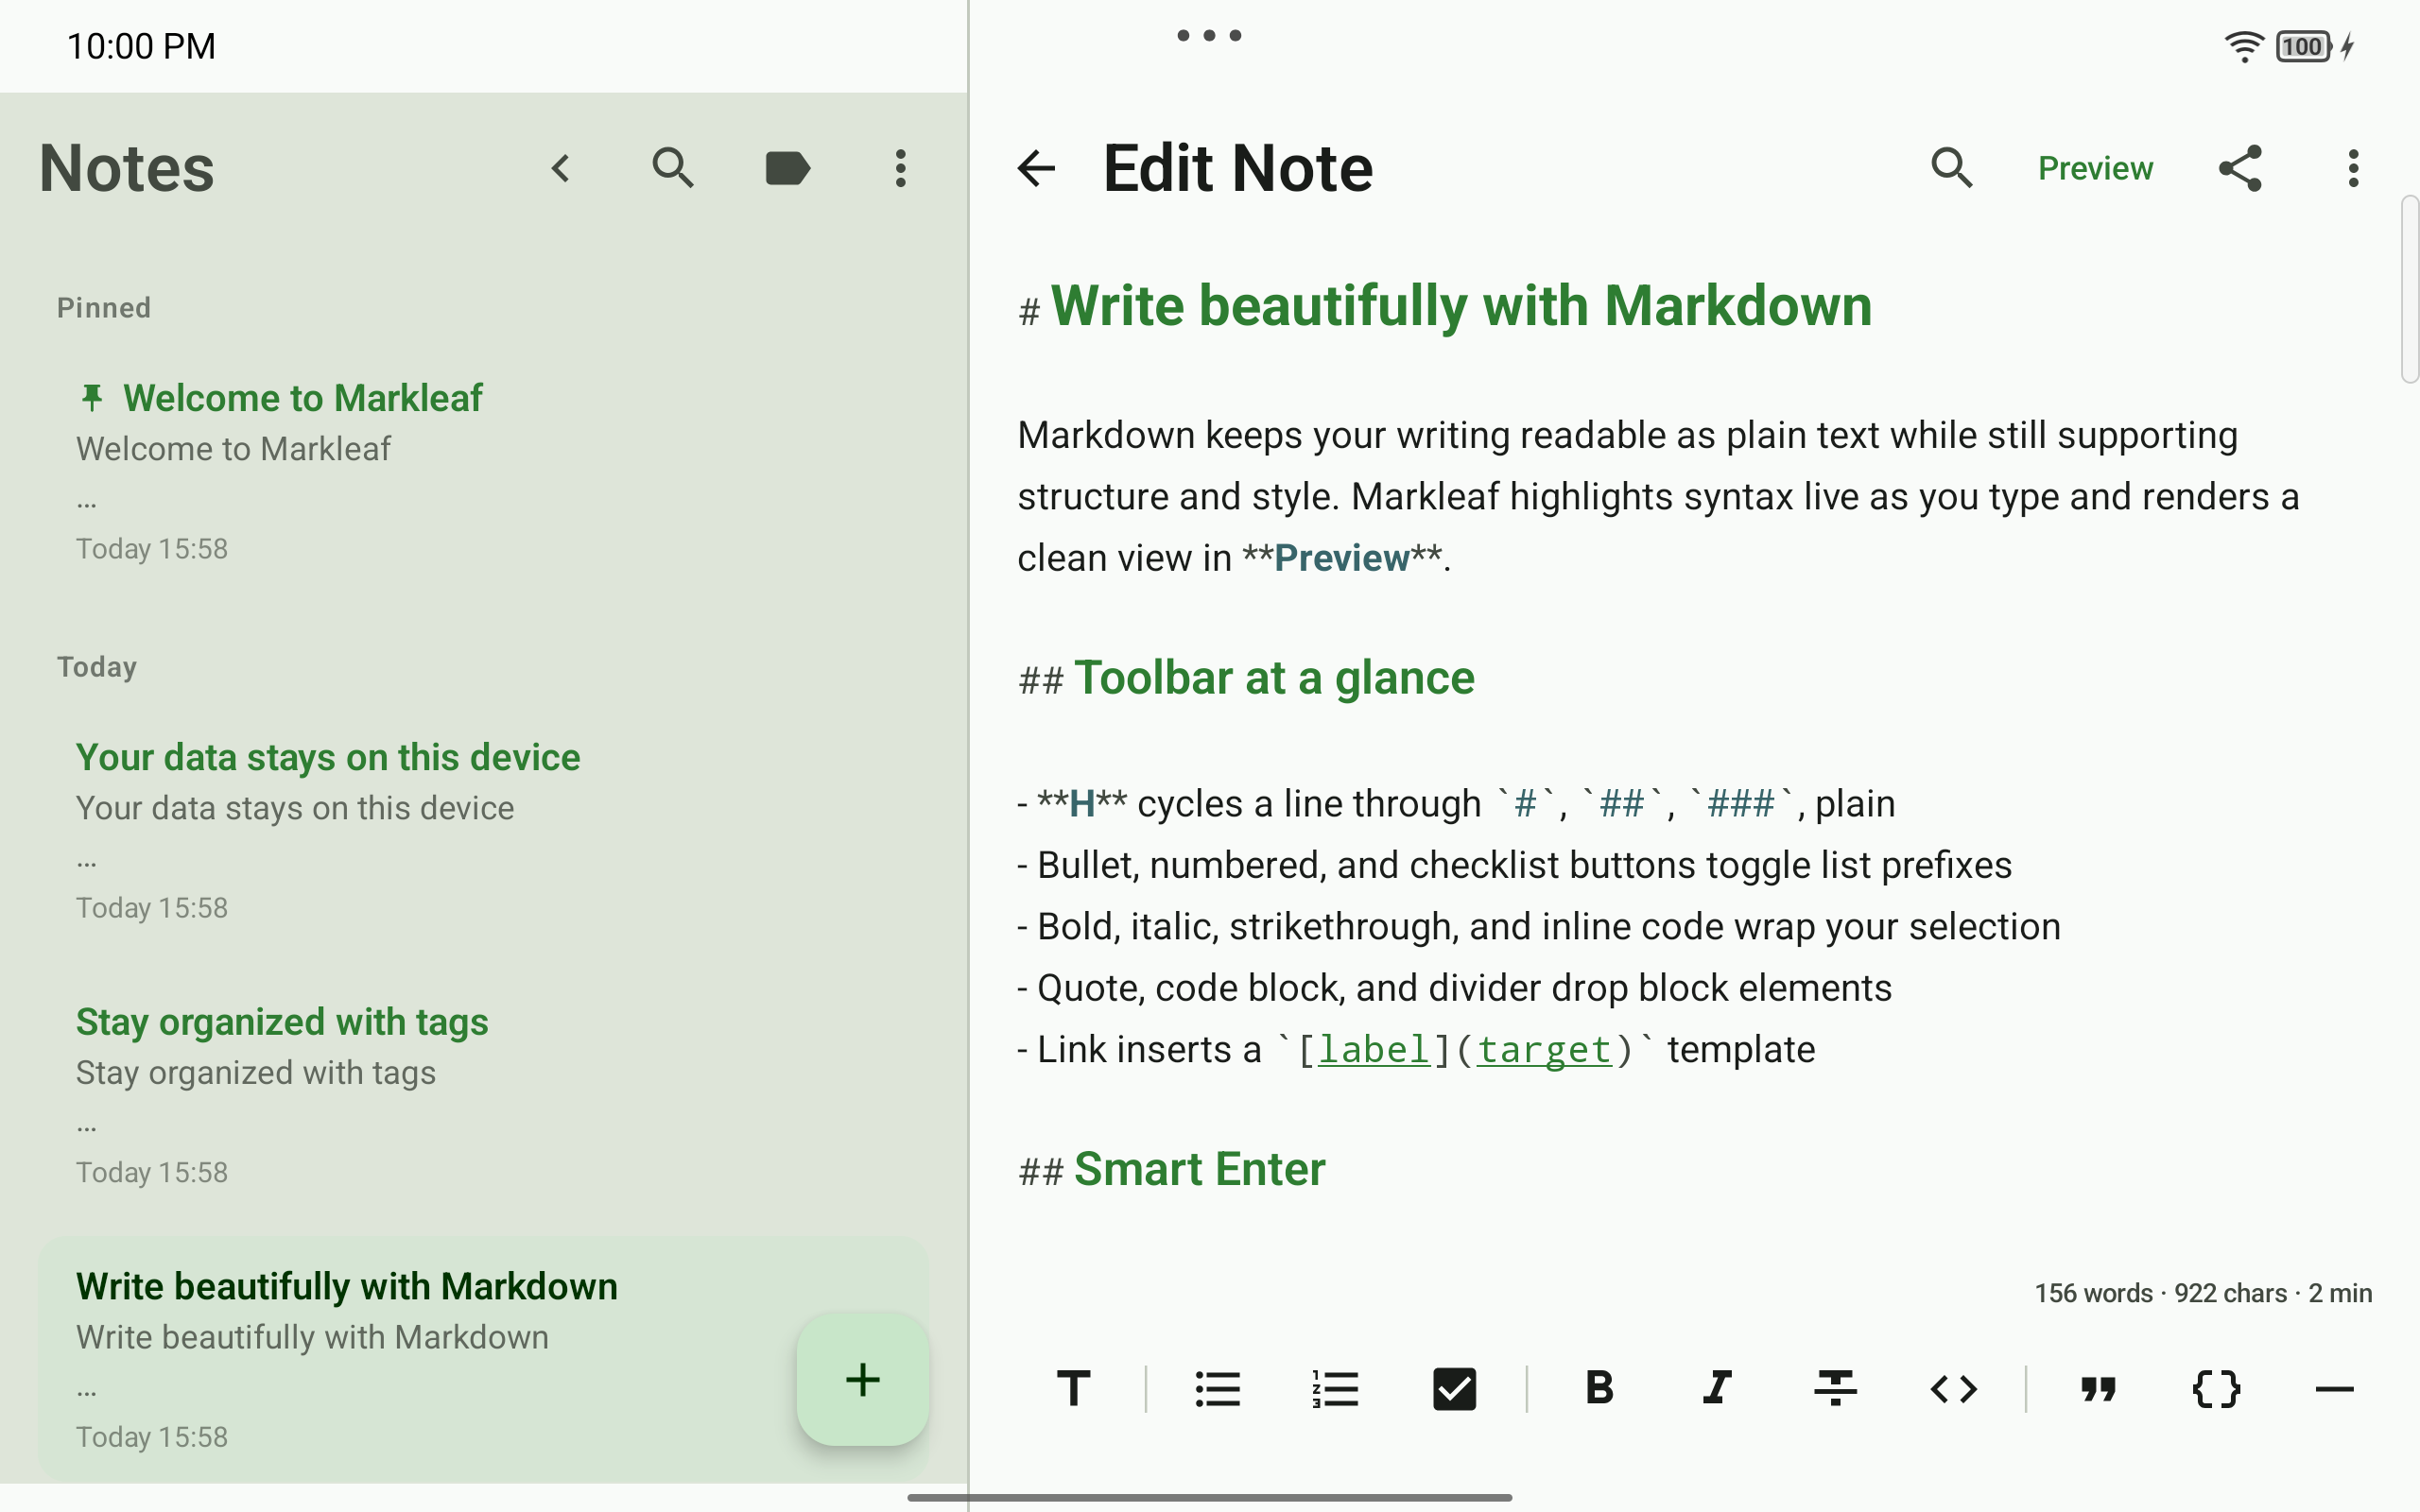Toggle bullet list formatting

point(1217,1389)
